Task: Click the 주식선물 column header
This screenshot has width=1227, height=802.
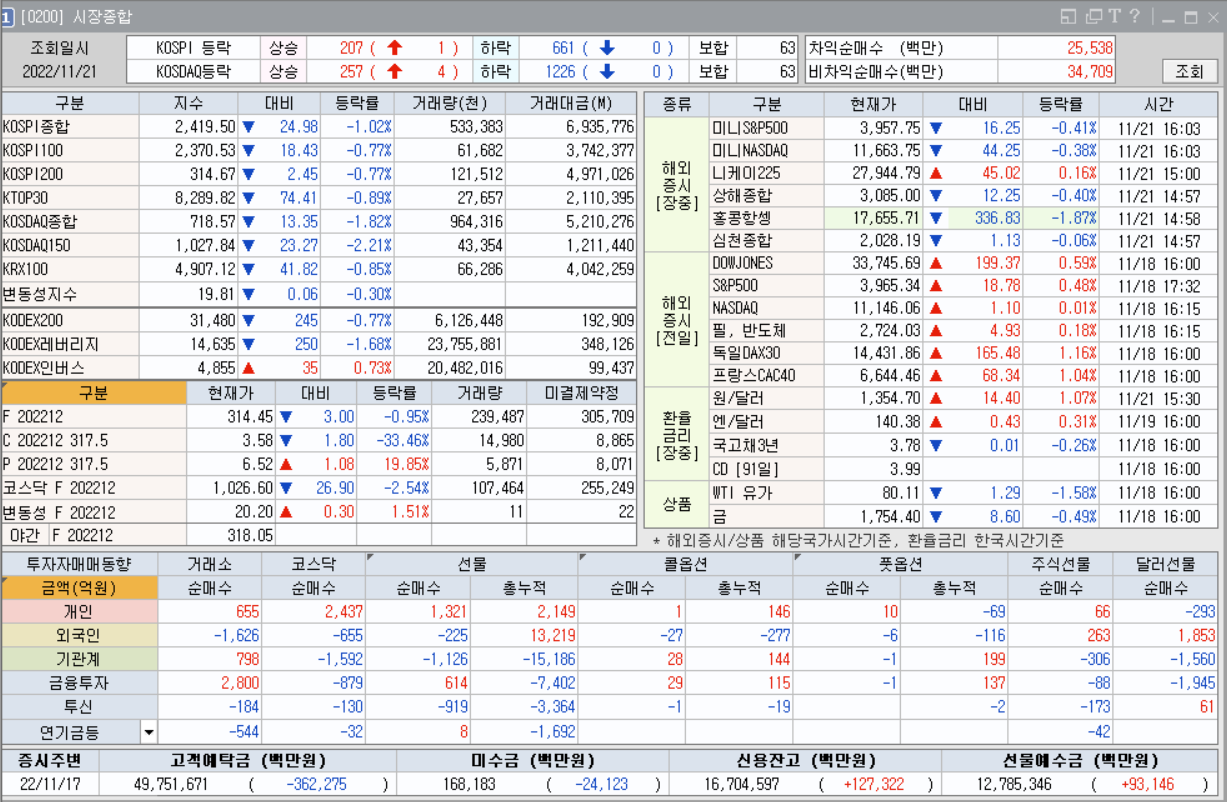Action: pyautogui.click(x=1060, y=564)
